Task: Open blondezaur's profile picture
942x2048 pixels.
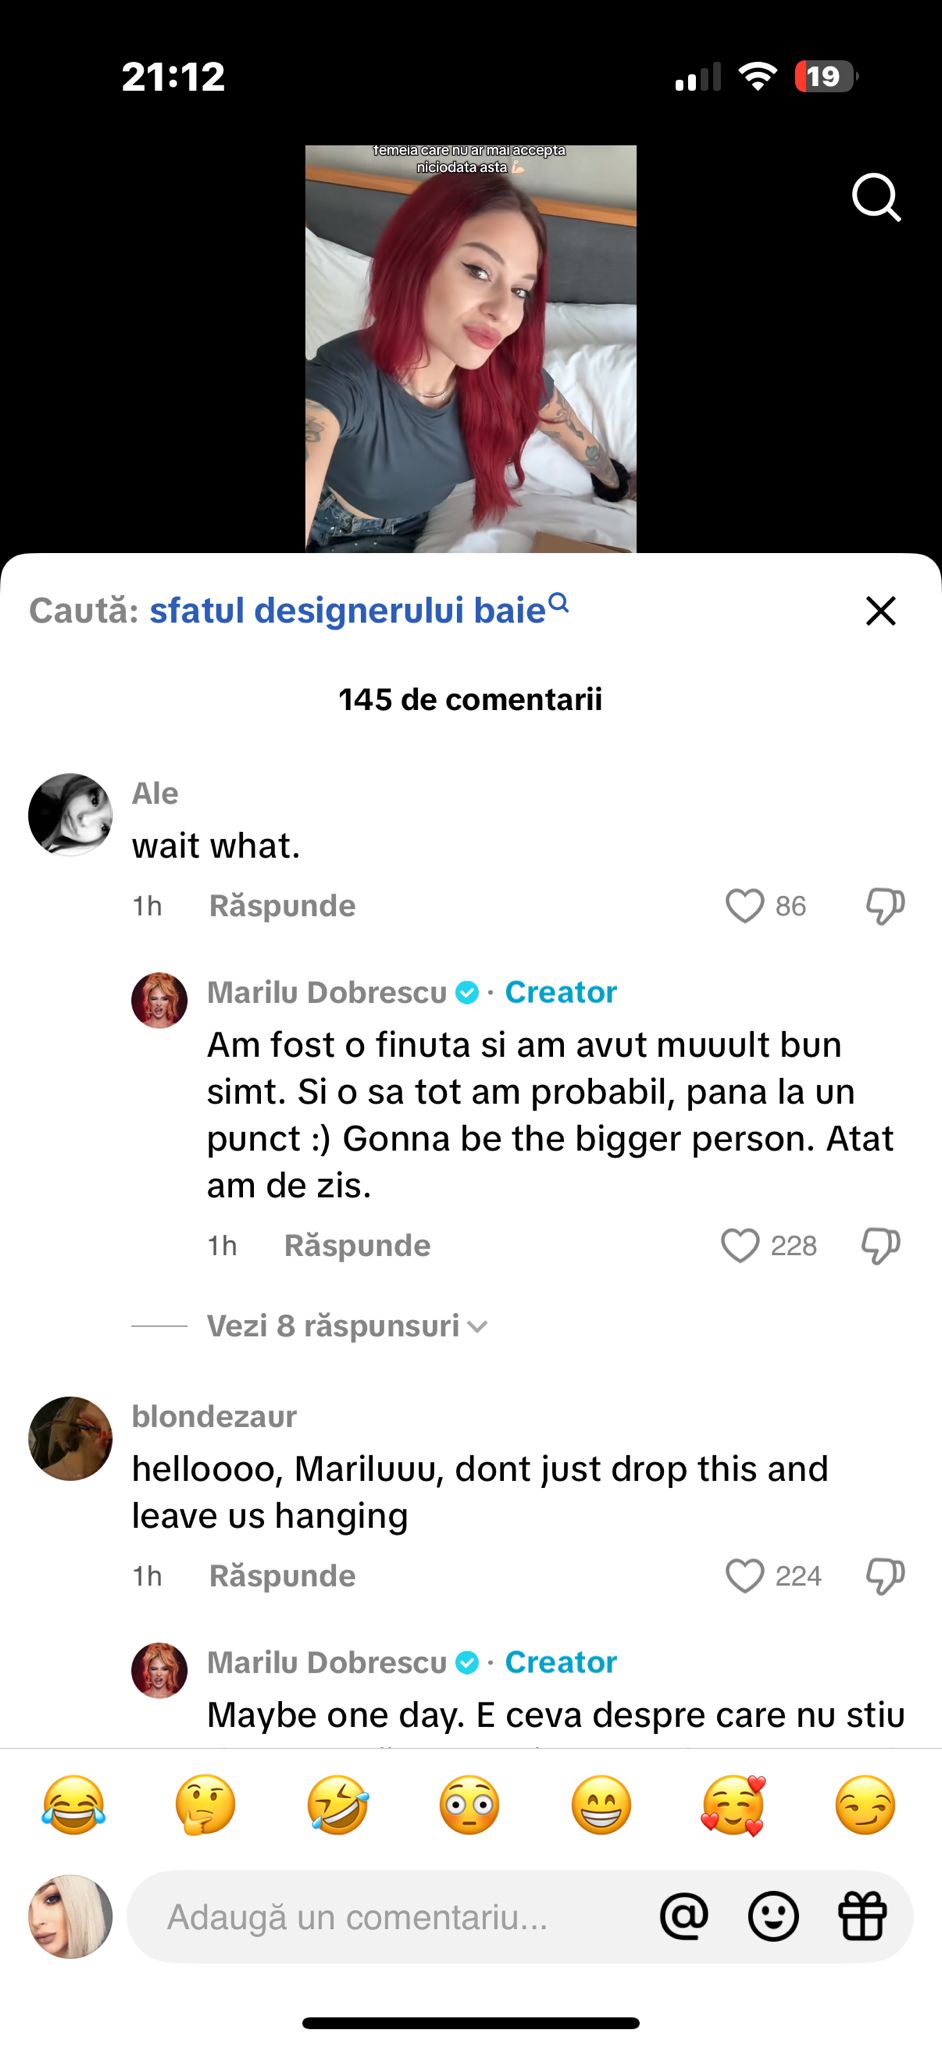Action: (x=70, y=1438)
